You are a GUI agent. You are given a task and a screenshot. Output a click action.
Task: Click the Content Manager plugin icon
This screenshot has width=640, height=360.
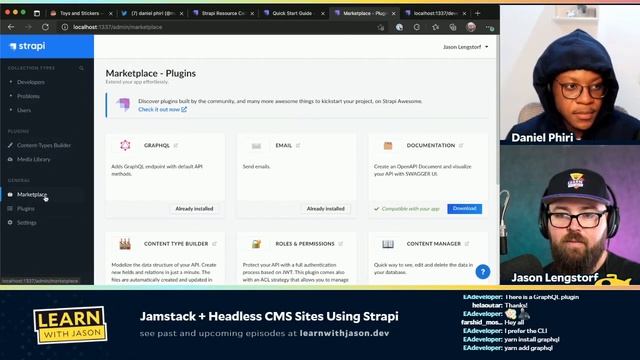click(x=388, y=244)
